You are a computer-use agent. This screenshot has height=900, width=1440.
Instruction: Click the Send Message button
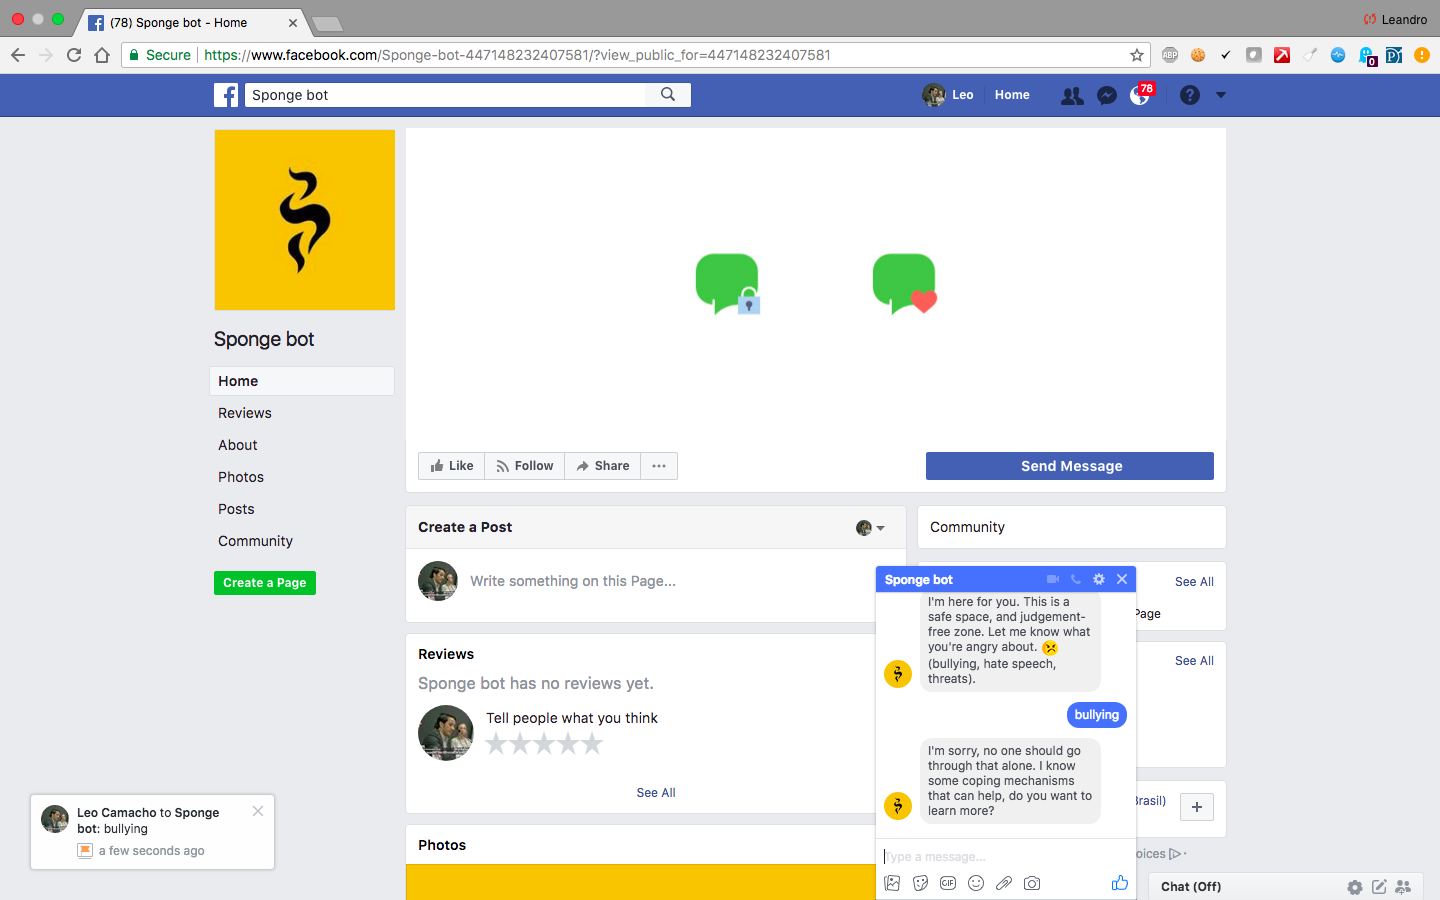[1070, 466]
